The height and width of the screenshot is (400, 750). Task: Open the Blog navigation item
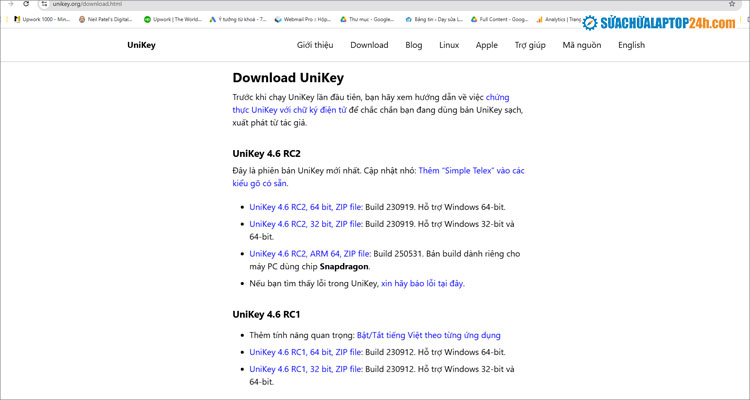click(x=414, y=45)
